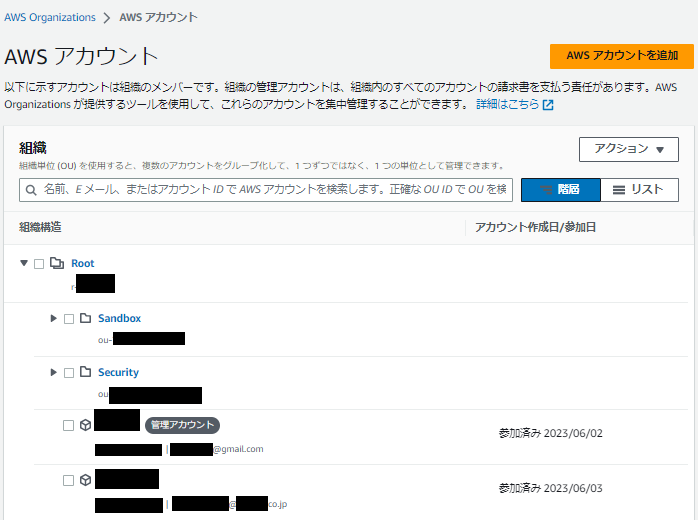
Task: Click the 参加済み 2023/06/02 date text
Action: tap(551, 433)
